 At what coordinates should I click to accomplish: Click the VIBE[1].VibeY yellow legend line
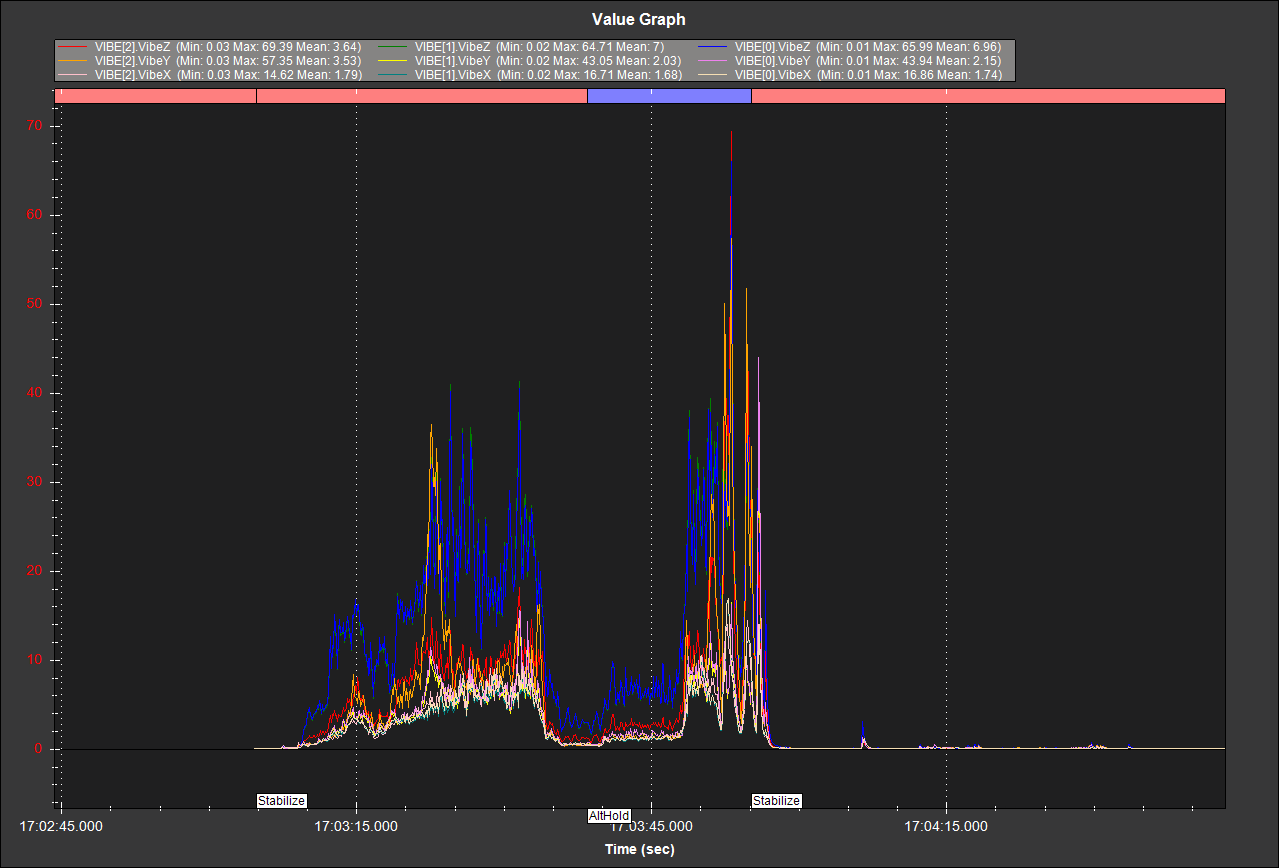click(x=393, y=61)
